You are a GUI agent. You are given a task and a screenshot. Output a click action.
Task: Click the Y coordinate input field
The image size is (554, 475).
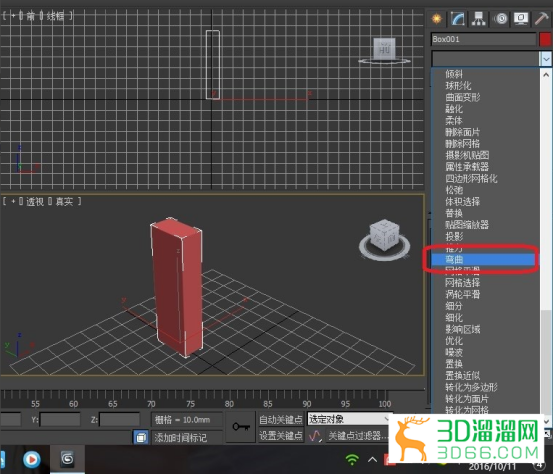(60, 420)
